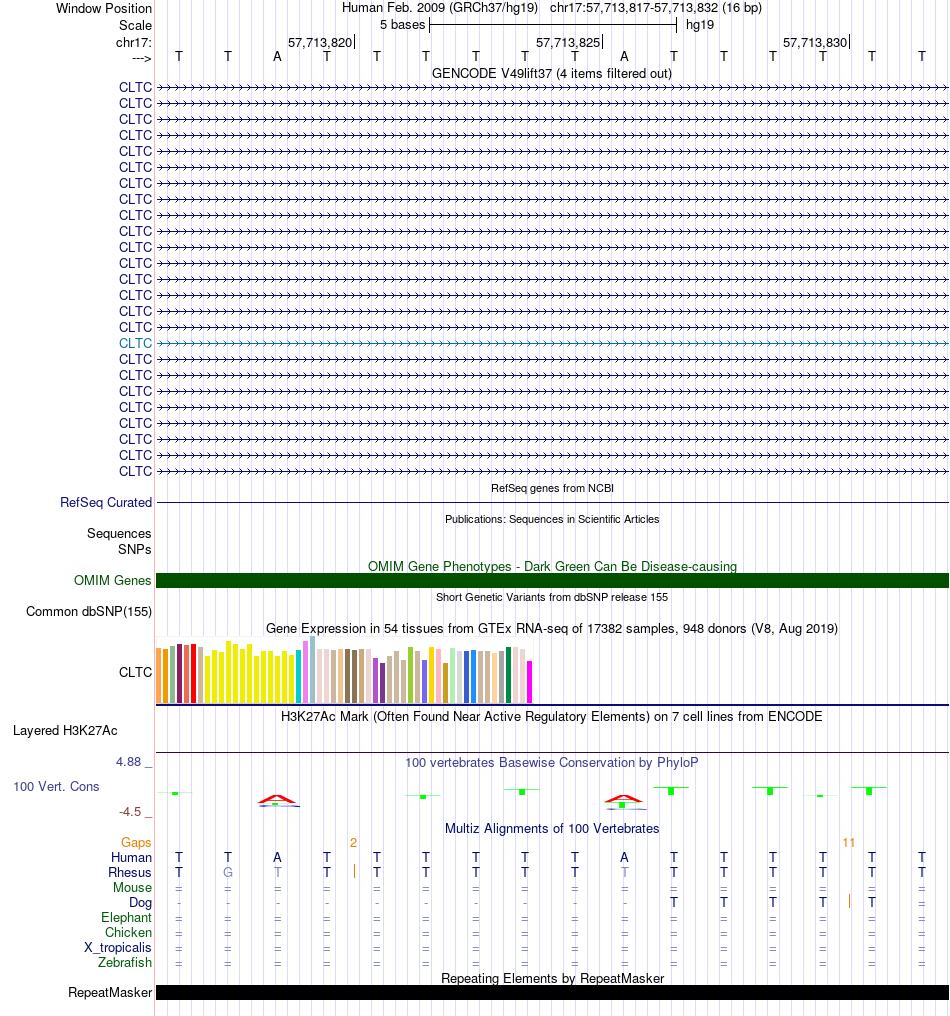Click the Window Position track label
Screen dimensions: 950x1016
coord(104,8)
